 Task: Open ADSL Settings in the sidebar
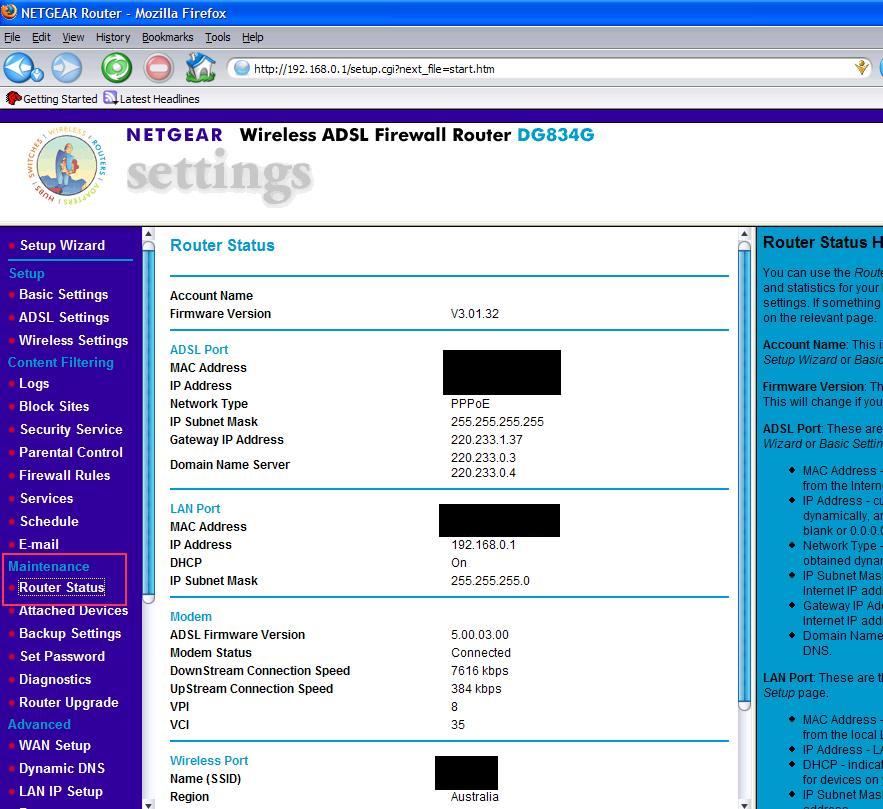click(x=64, y=318)
